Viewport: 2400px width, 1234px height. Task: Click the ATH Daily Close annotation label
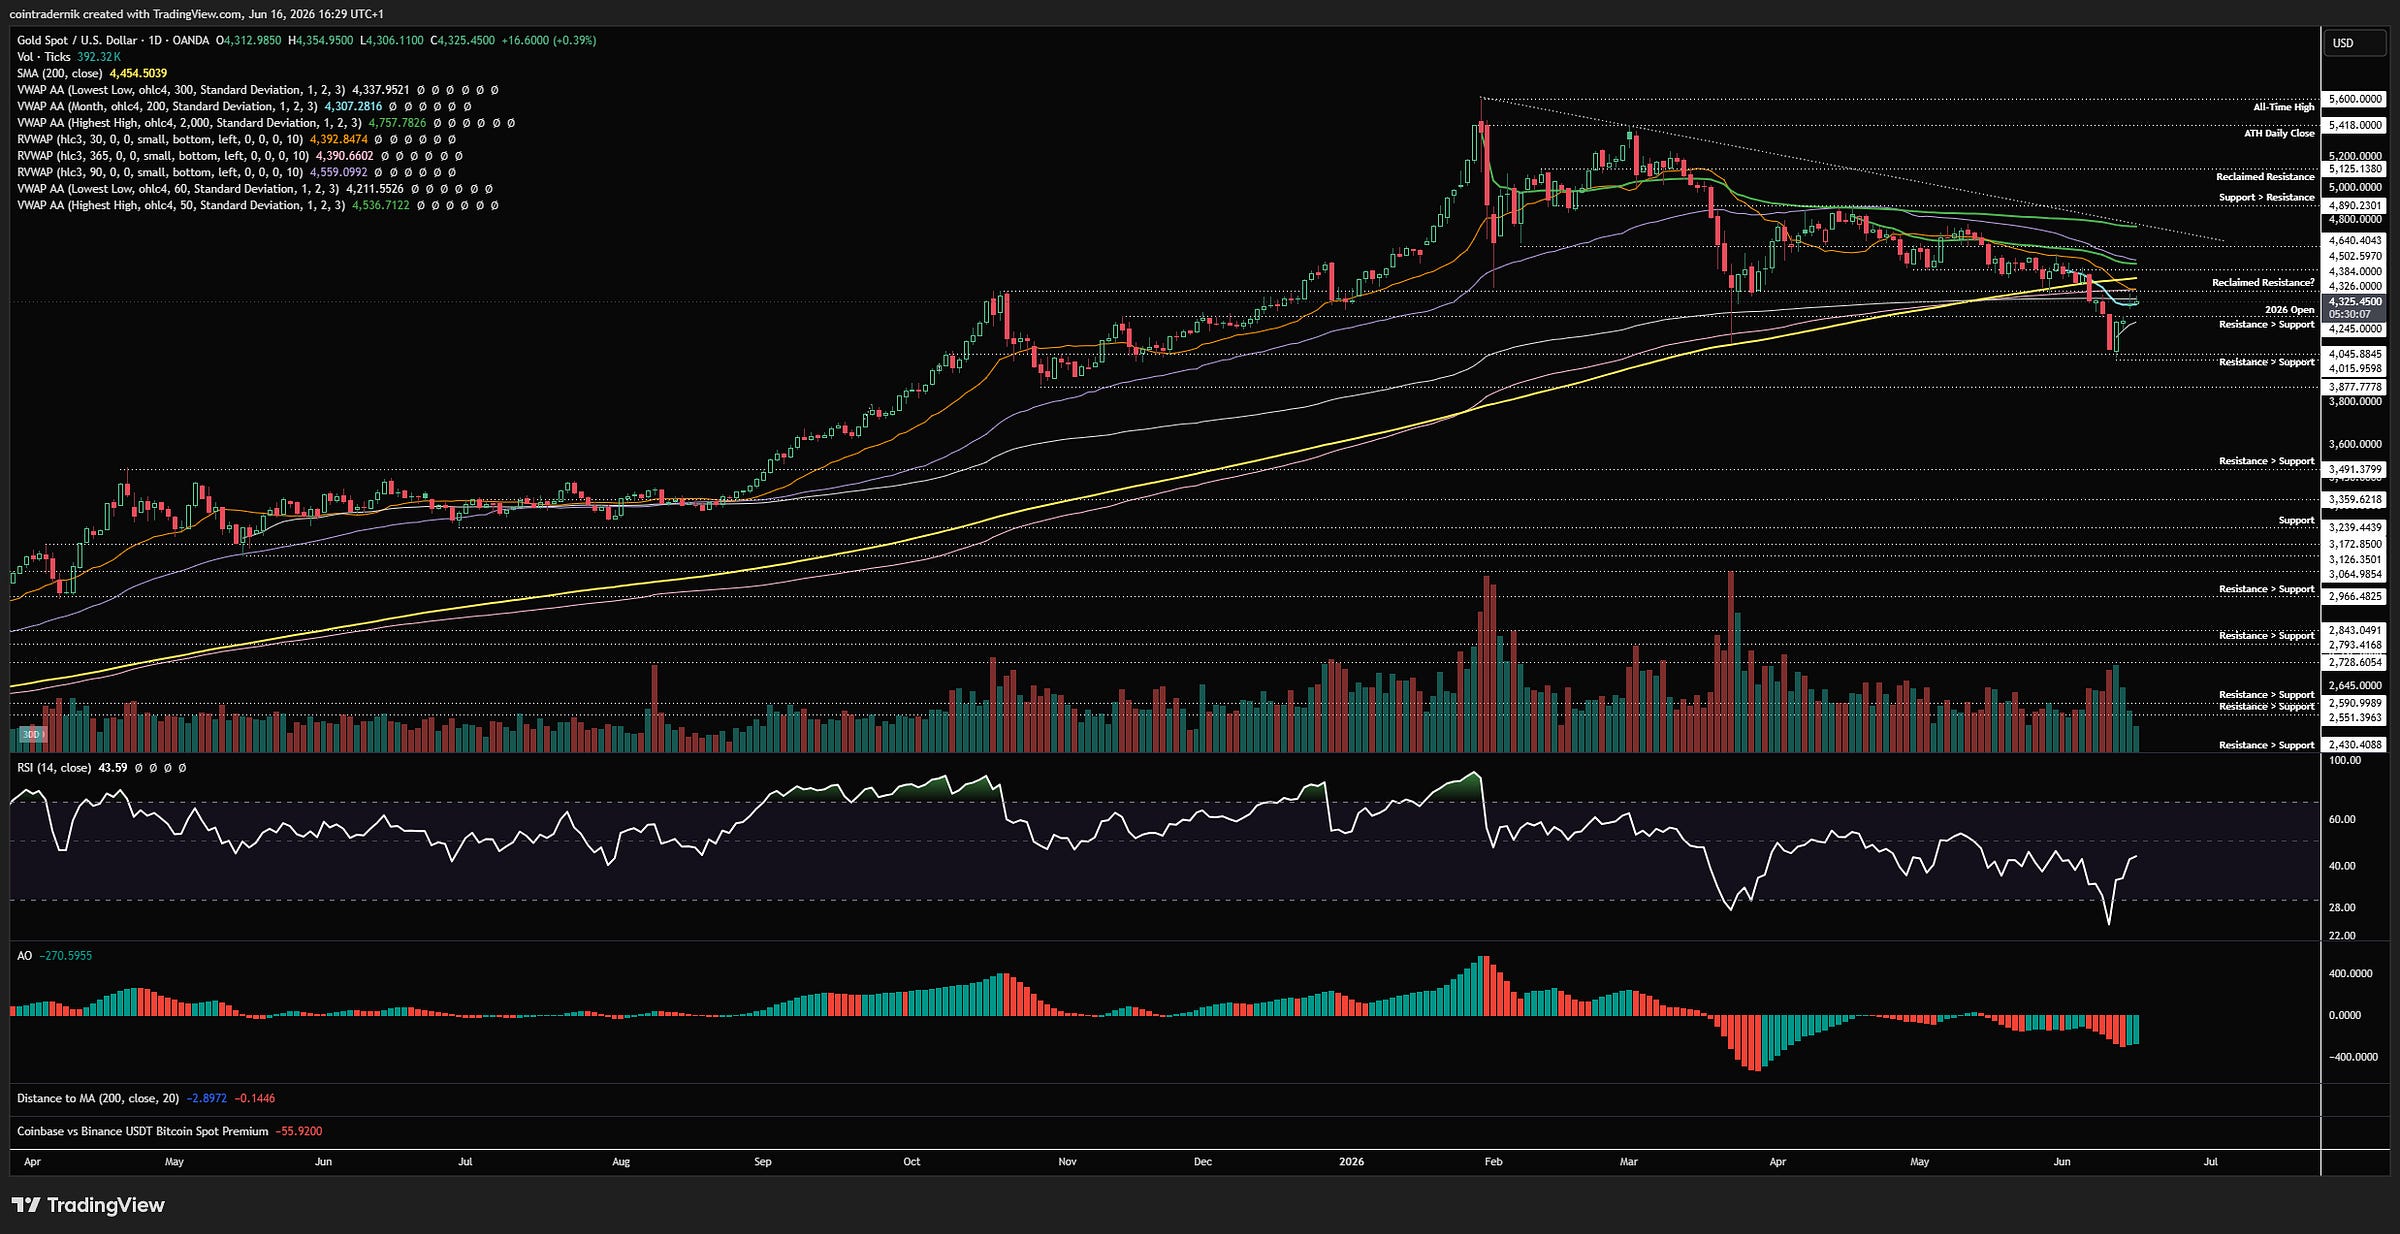2279,133
